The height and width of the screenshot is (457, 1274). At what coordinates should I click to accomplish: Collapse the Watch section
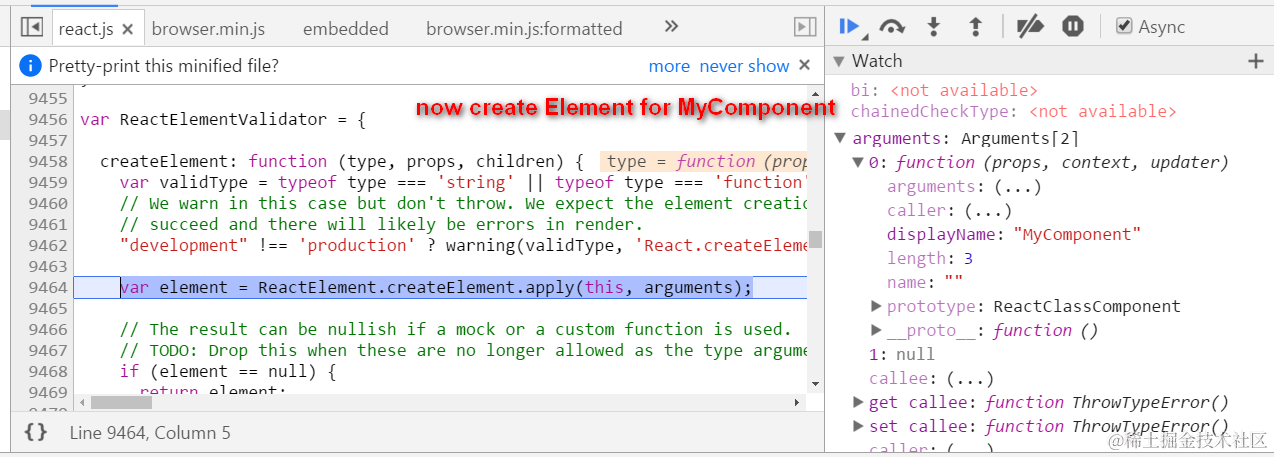(x=840, y=61)
